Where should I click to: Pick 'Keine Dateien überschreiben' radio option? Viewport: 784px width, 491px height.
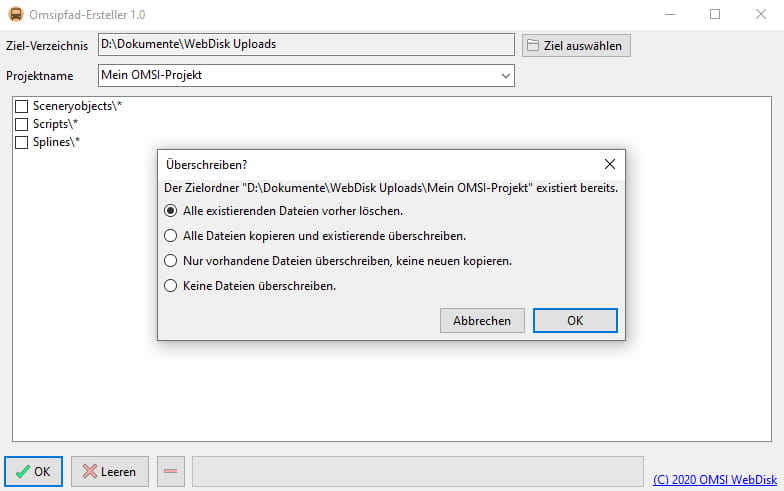(x=171, y=286)
